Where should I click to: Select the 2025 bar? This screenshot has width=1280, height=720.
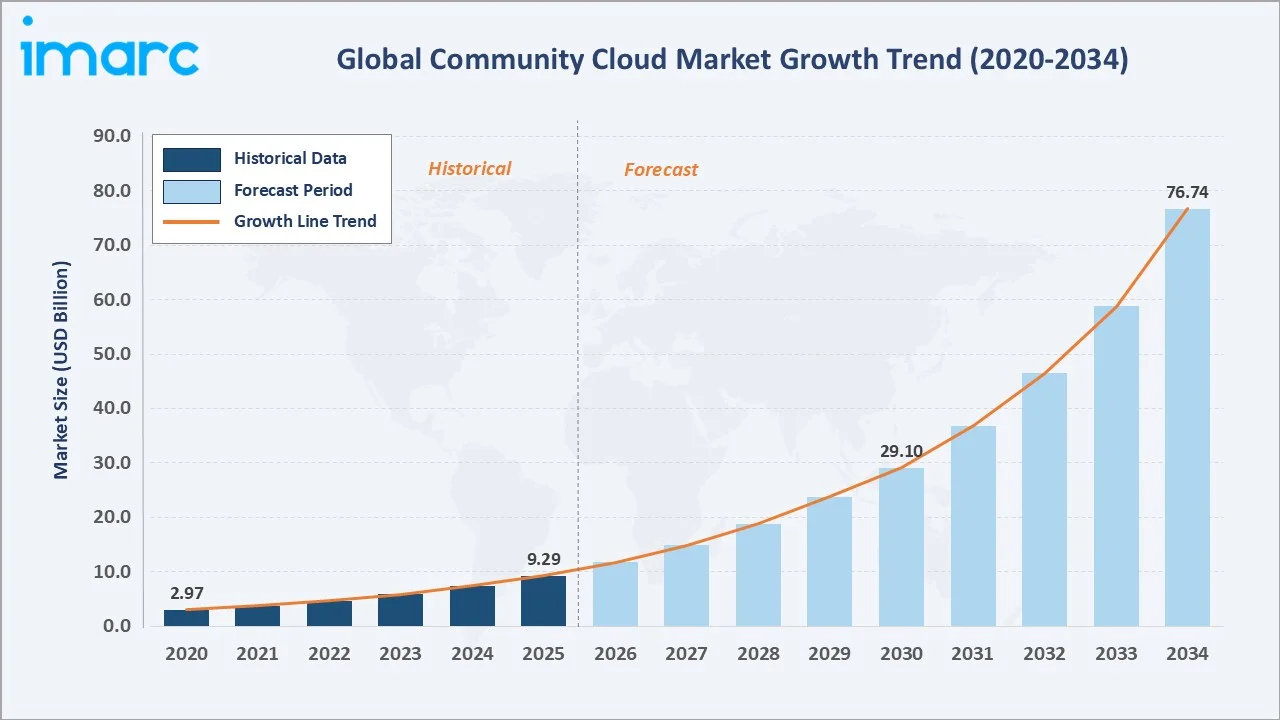coord(544,601)
